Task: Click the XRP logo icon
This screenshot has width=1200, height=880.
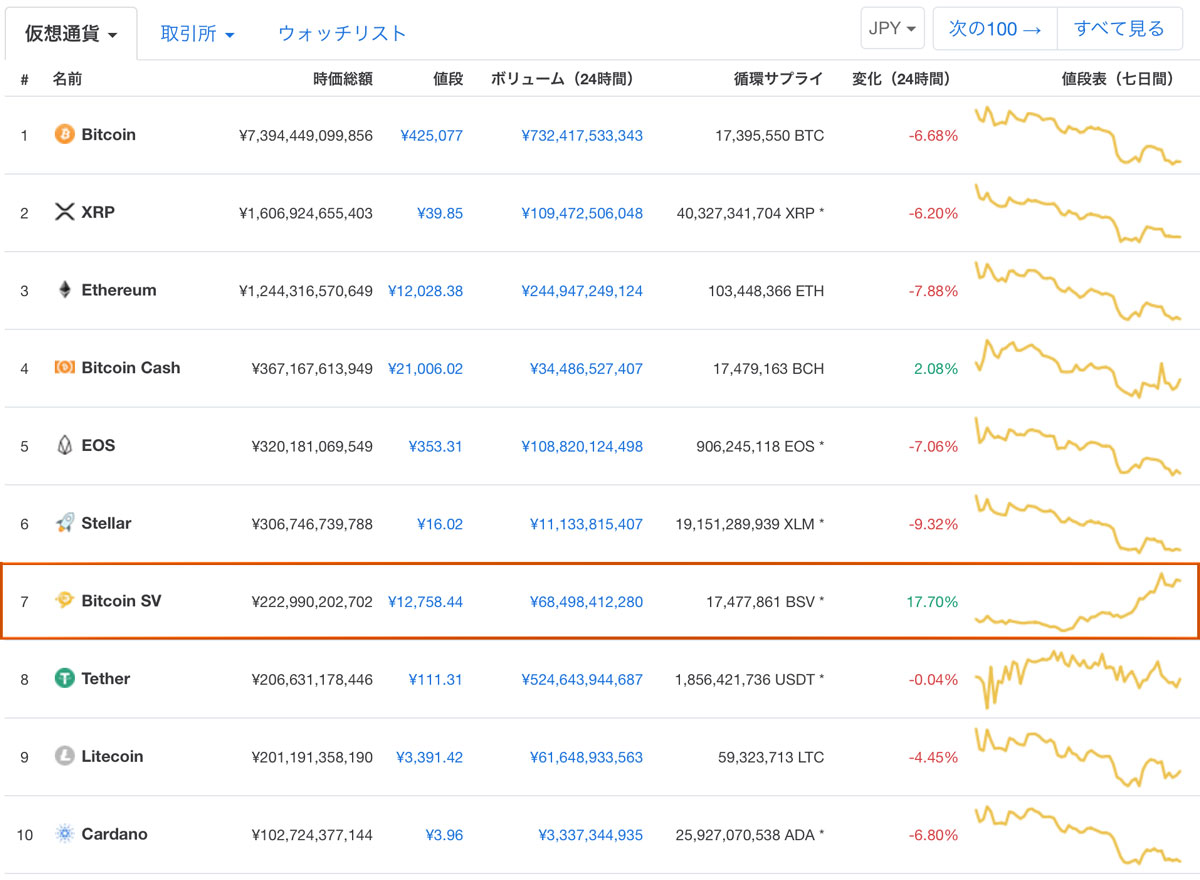Action: click(65, 212)
